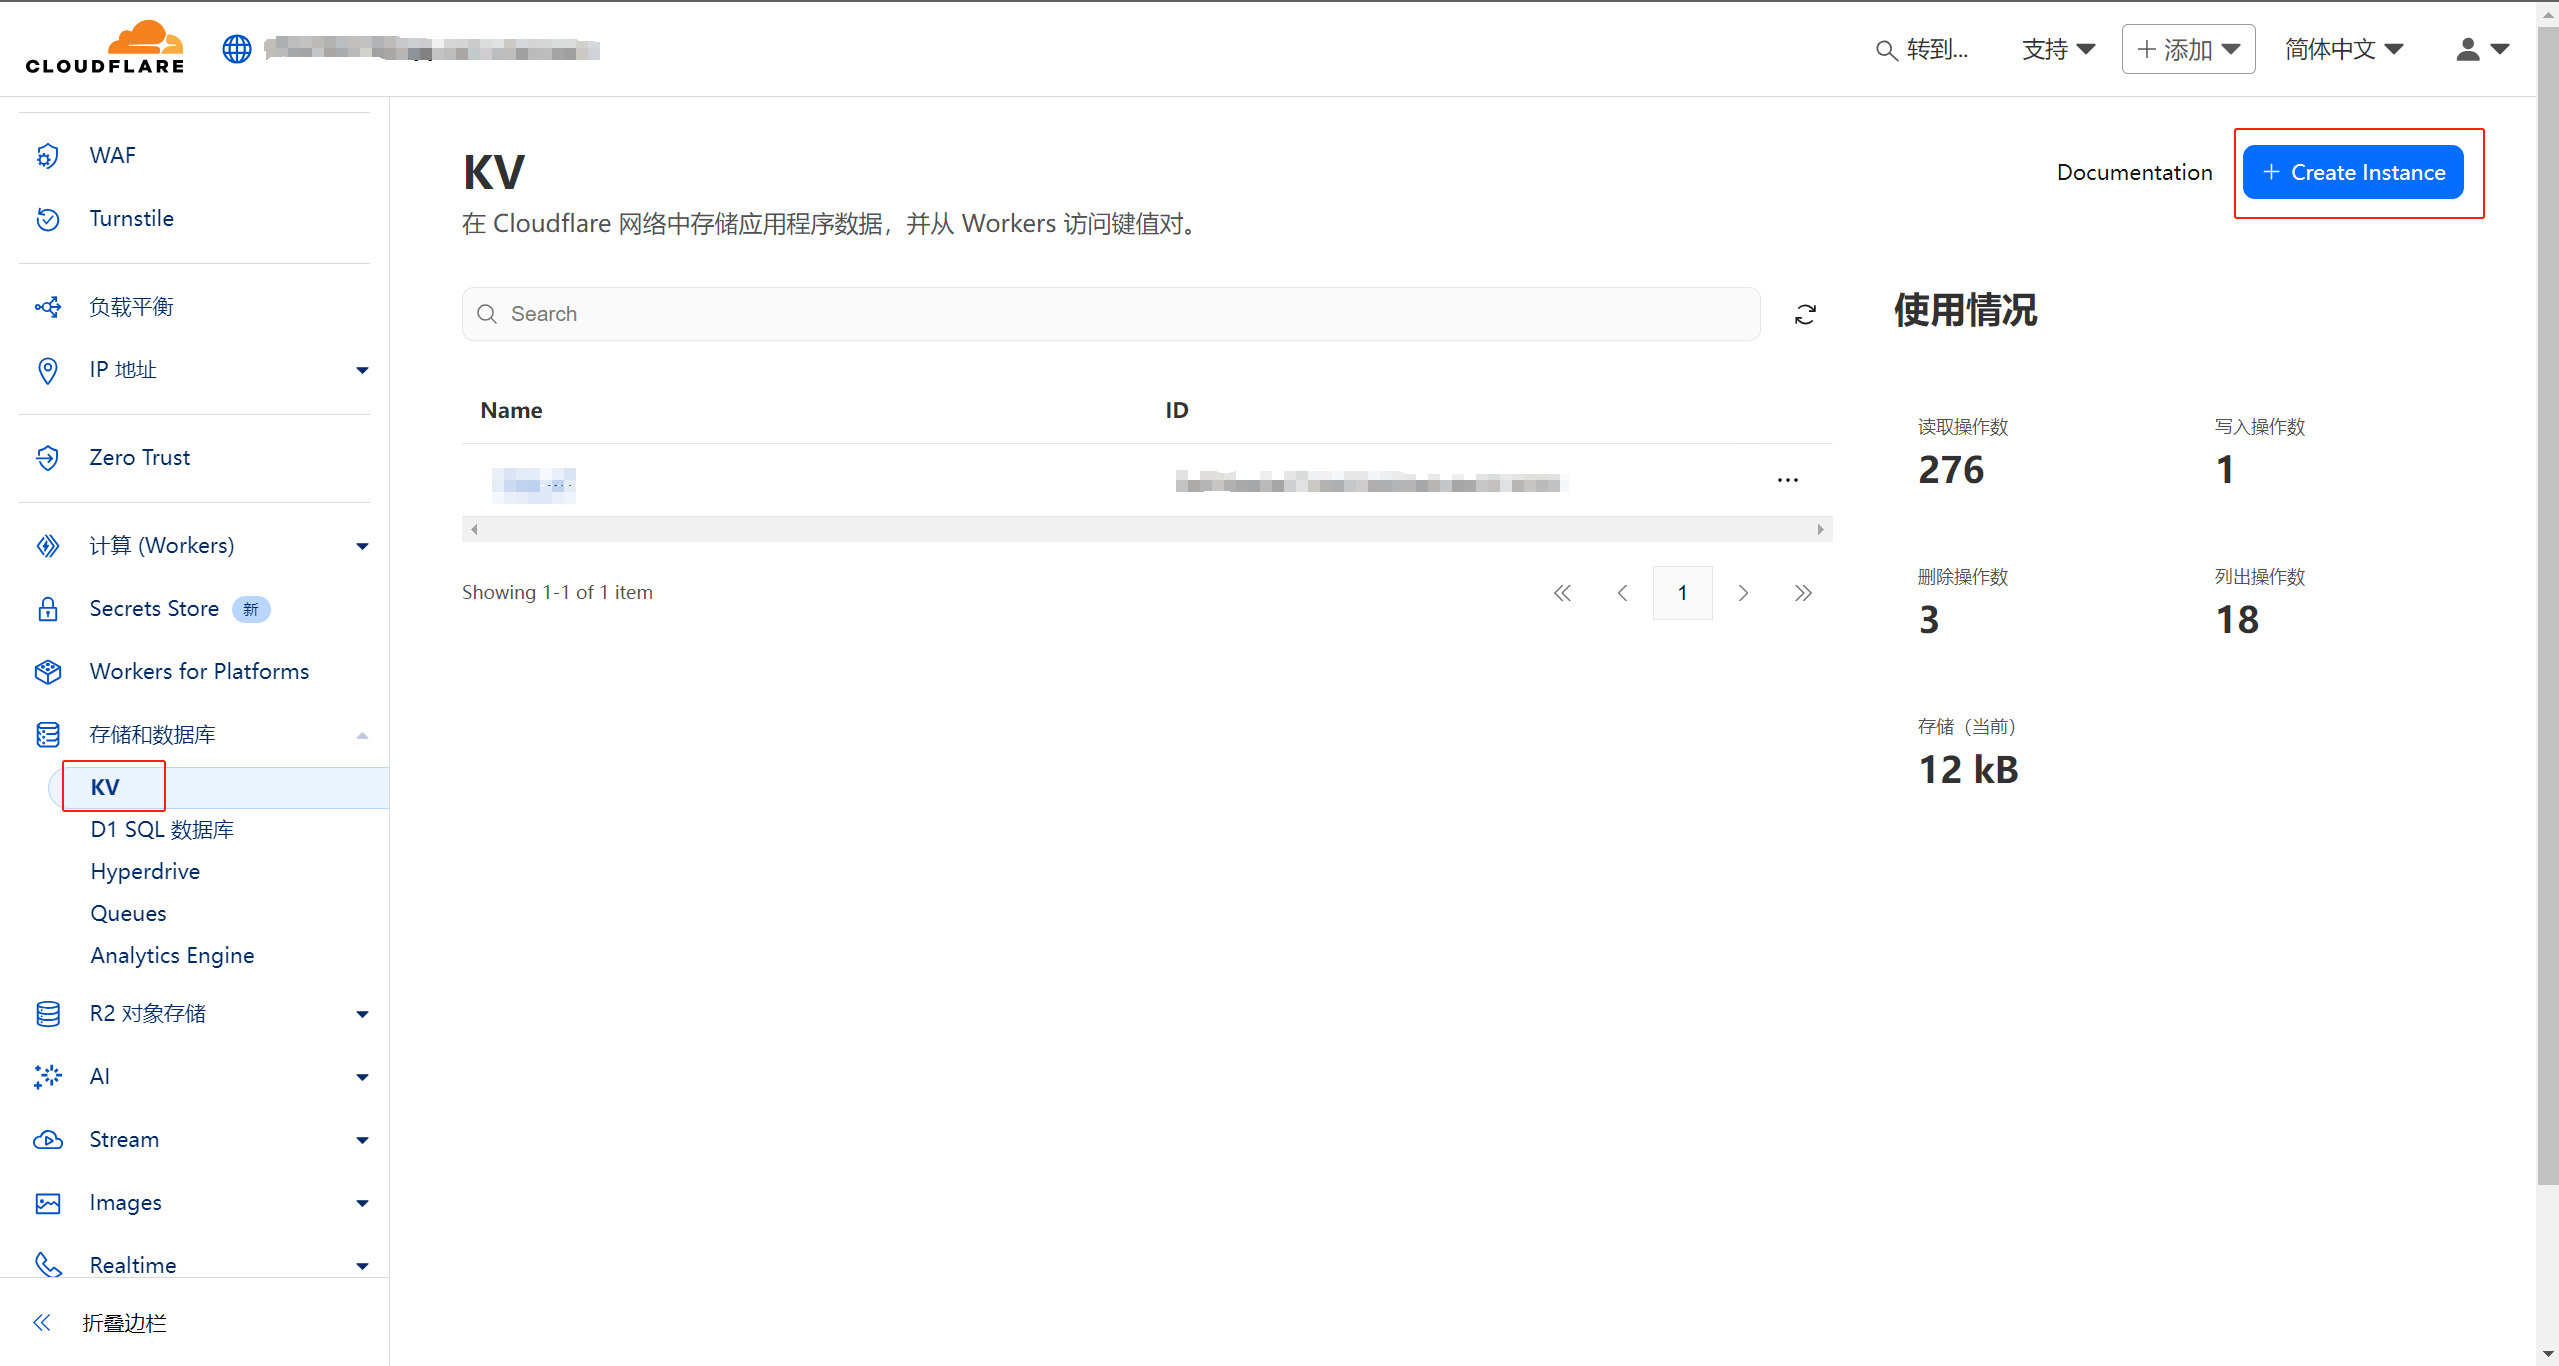The width and height of the screenshot is (2559, 1366).
Task: Select the Turnstile icon in the sidebar
Action: (47, 218)
